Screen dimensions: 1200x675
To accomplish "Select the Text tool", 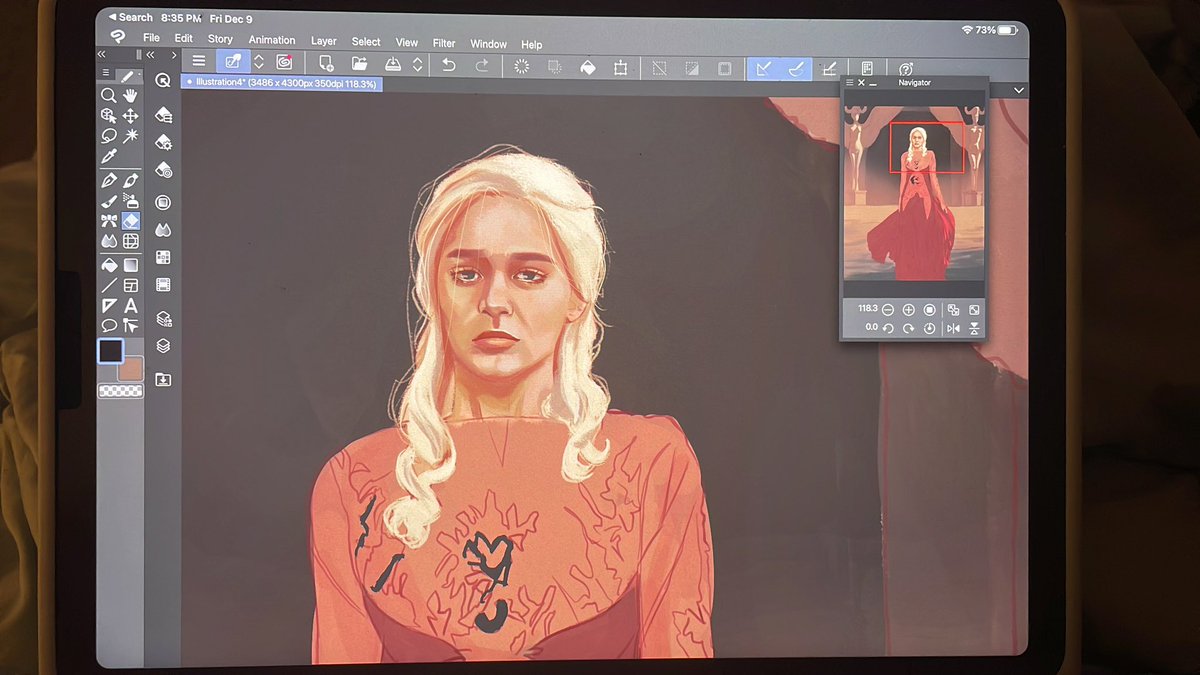I will point(130,305).
